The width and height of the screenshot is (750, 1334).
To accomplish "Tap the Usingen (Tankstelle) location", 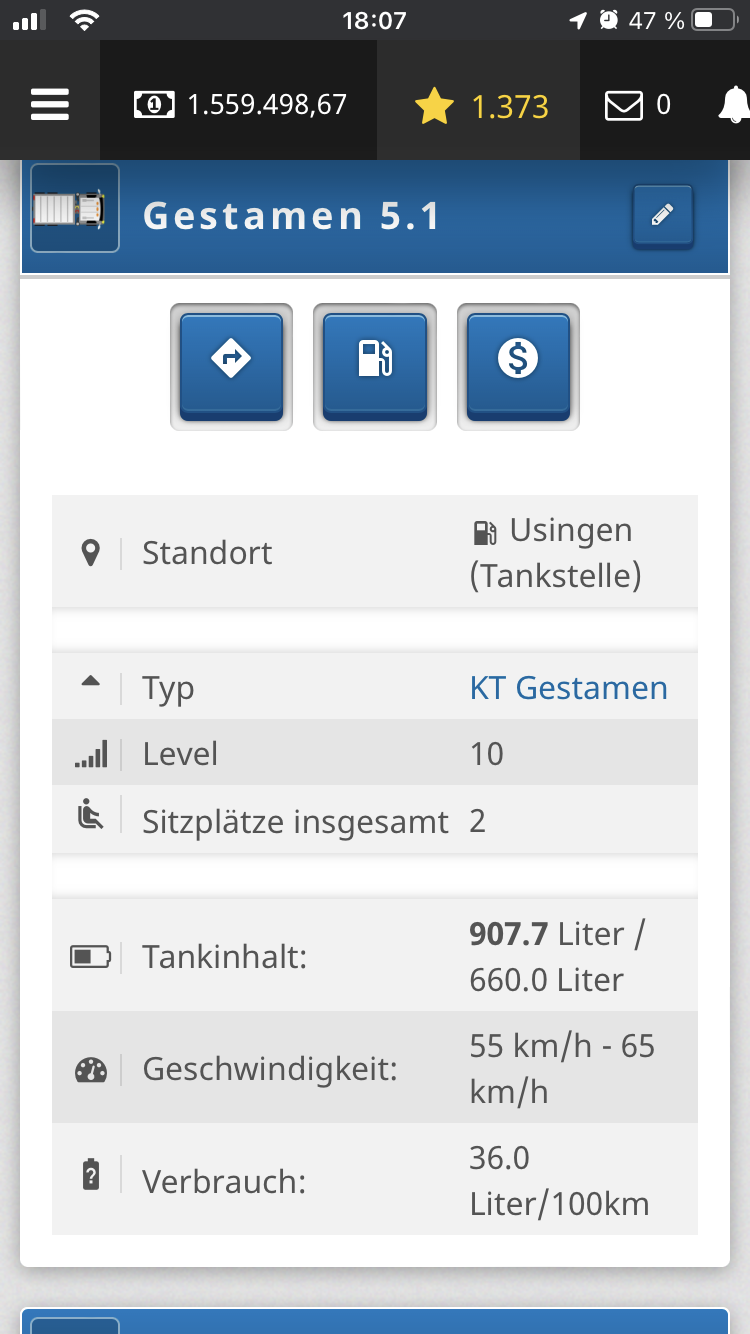I will [555, 553].
